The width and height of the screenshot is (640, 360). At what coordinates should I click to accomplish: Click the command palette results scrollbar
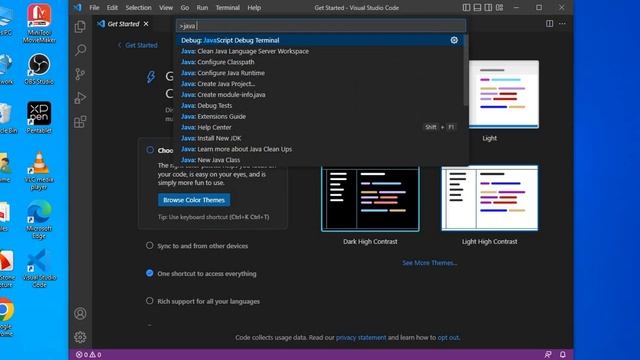[x=466, y=70]
